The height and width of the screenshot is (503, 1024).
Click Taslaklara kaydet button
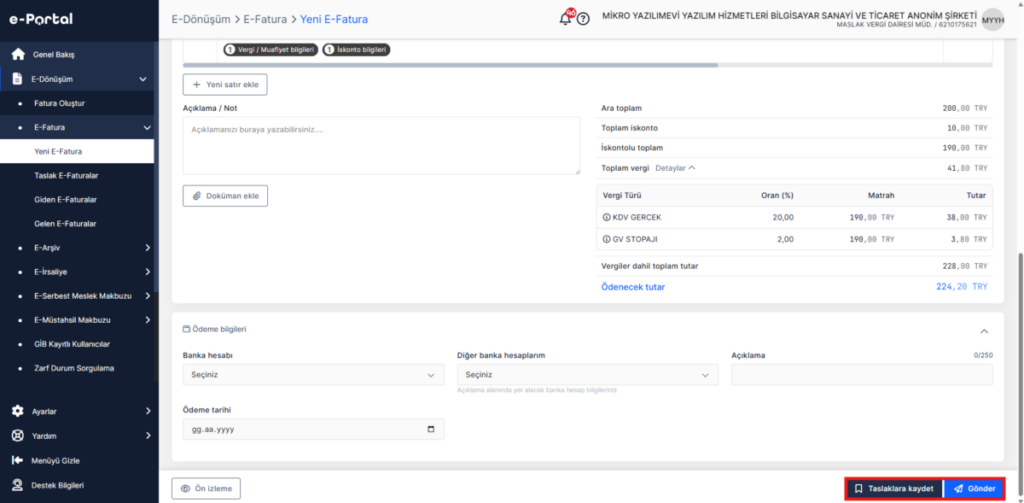coord(894,489)
